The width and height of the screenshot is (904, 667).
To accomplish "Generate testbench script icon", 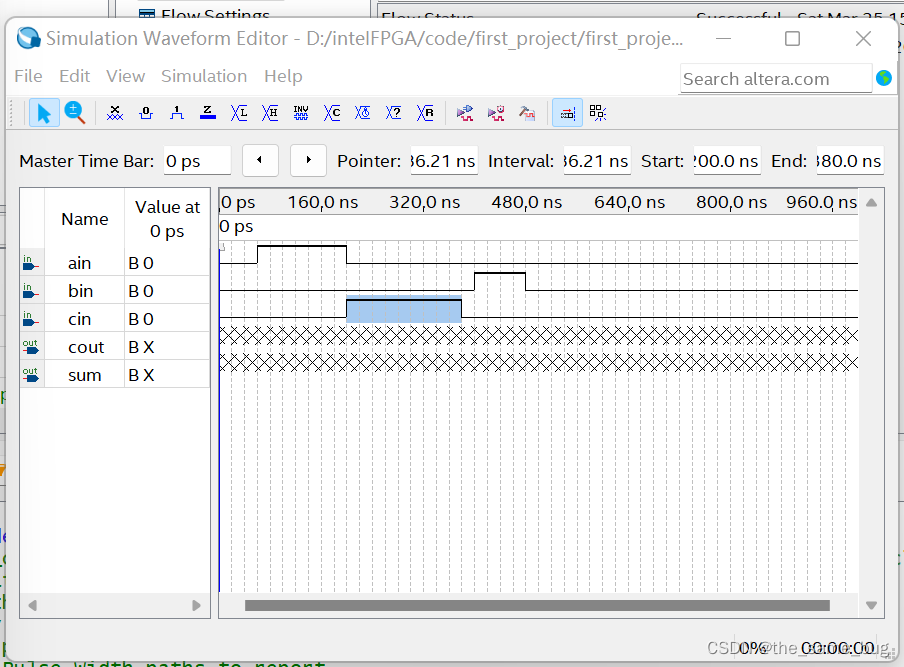I will pos(527,113).
